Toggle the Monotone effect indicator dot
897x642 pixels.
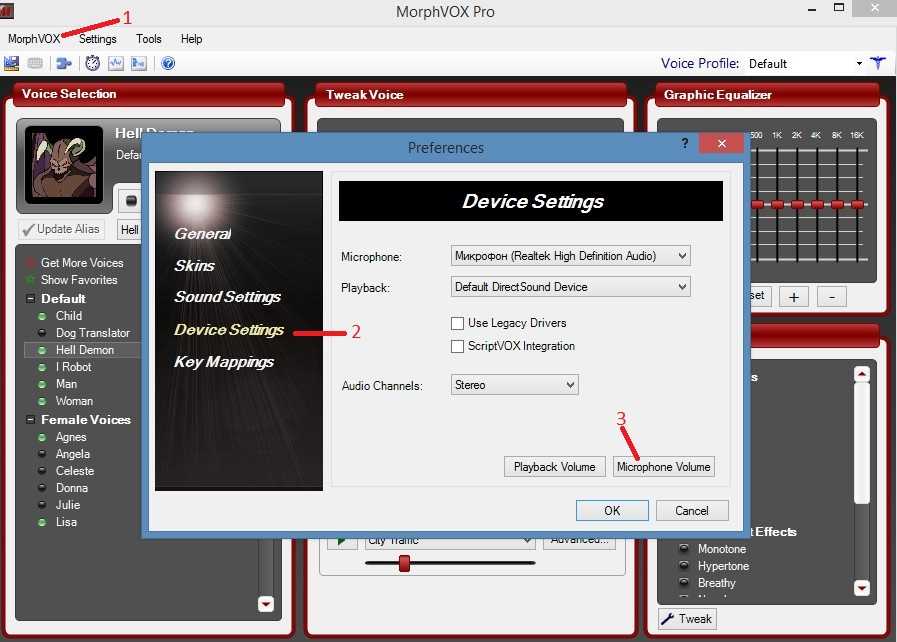coord(684,548)
